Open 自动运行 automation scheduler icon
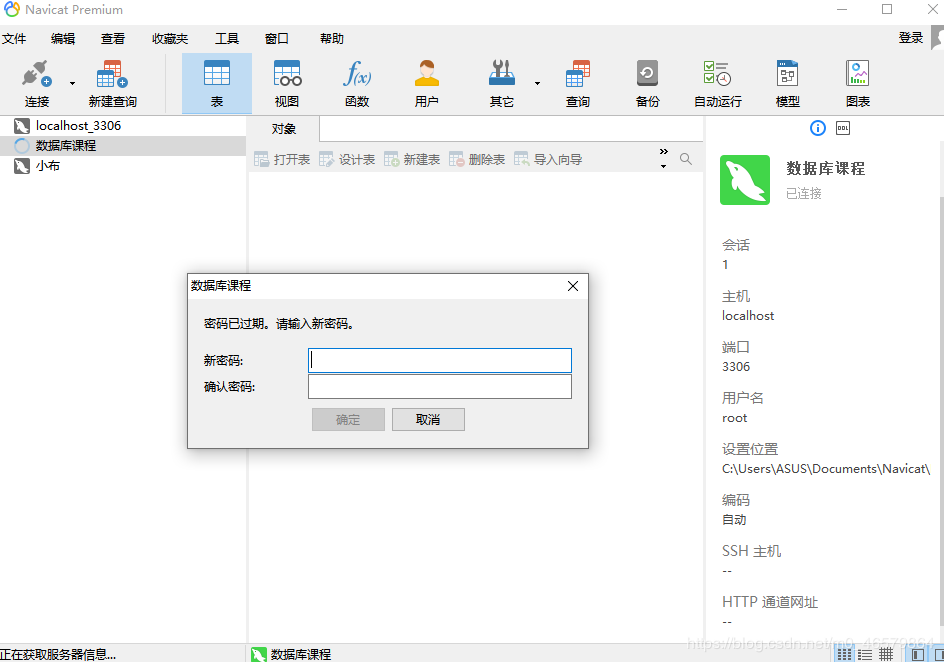Viewport: 944px width, 662px height. click(718, 81)
